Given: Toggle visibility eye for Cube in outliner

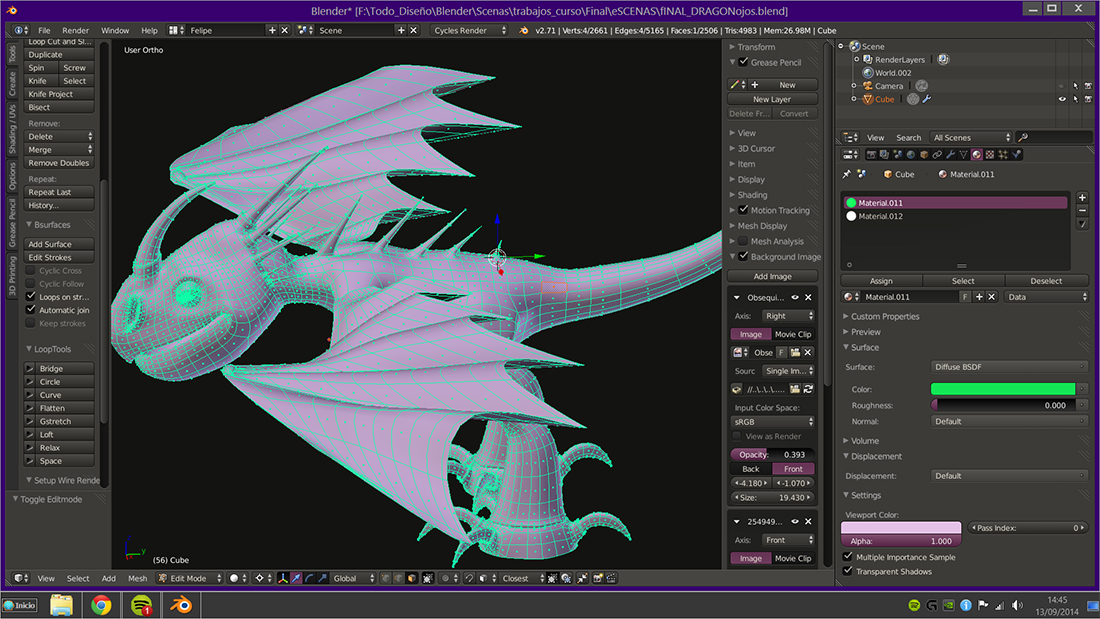Looking at the screenshot, I should [1062, 99].
